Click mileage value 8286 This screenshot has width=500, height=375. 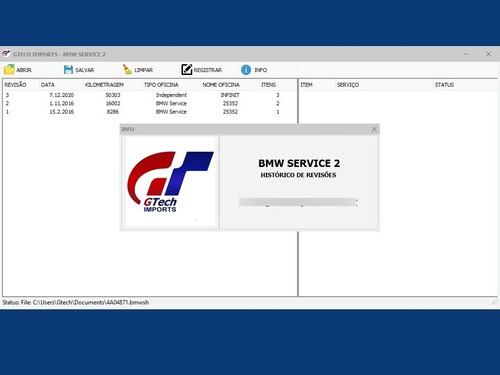pyautogui.click(x=113, y=112)
